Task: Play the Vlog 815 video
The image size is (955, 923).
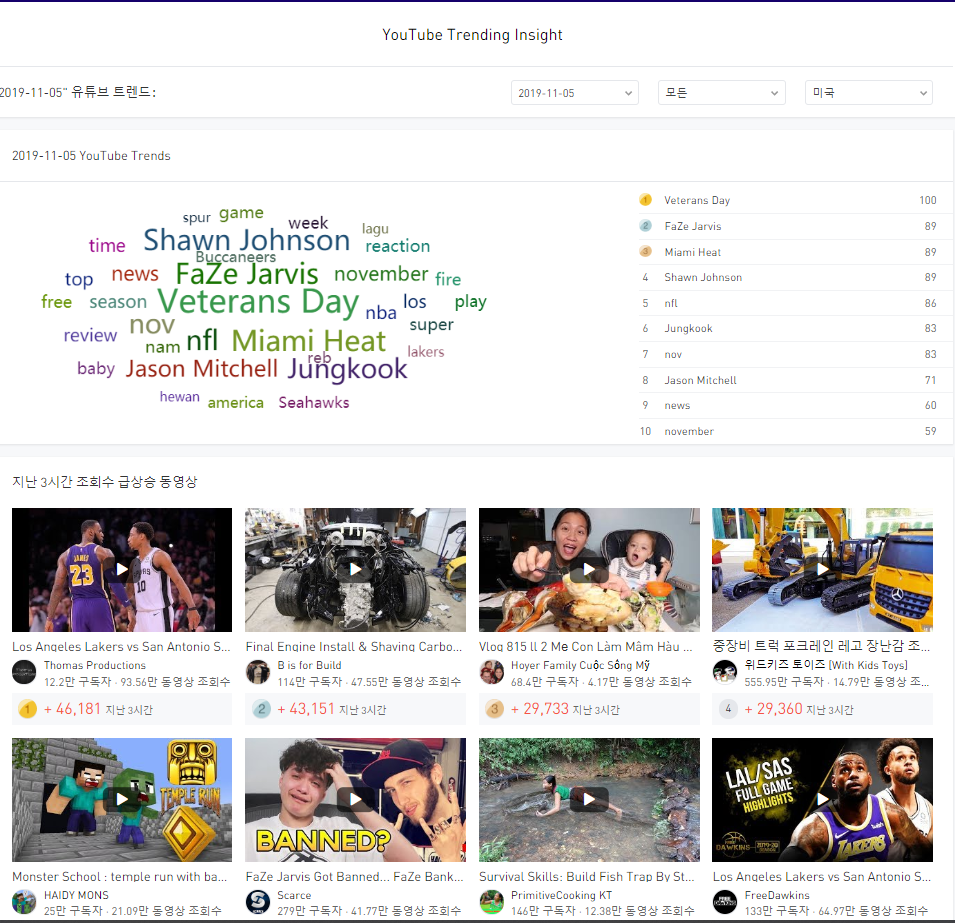Action: click(x=589, y=570)
